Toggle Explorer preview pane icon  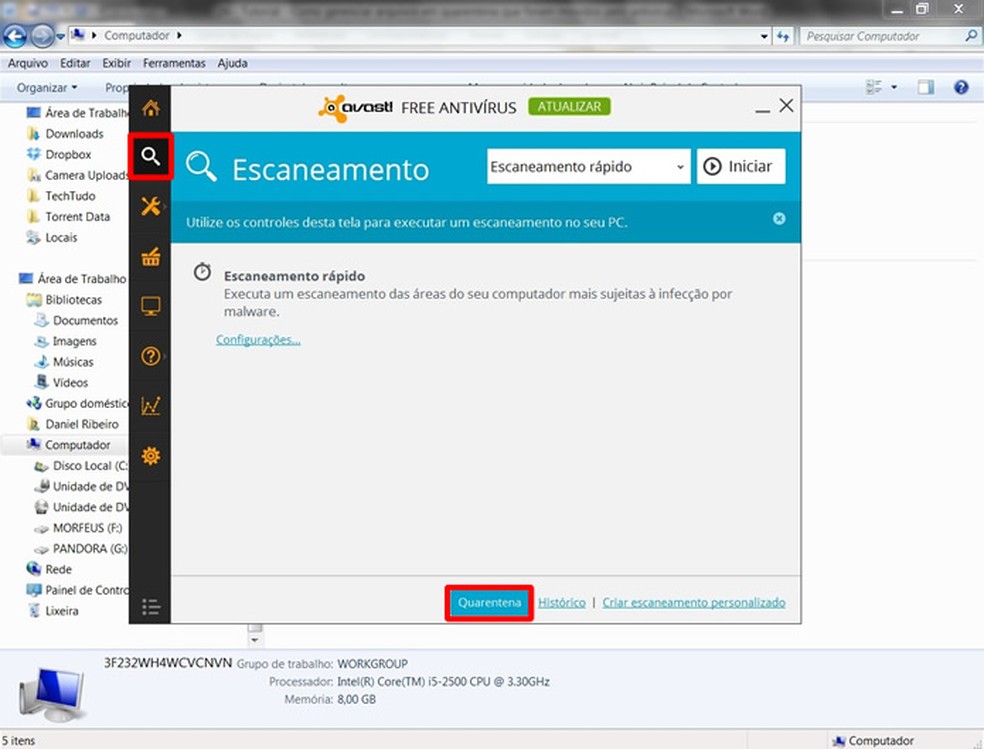click(x=926, y=87)
